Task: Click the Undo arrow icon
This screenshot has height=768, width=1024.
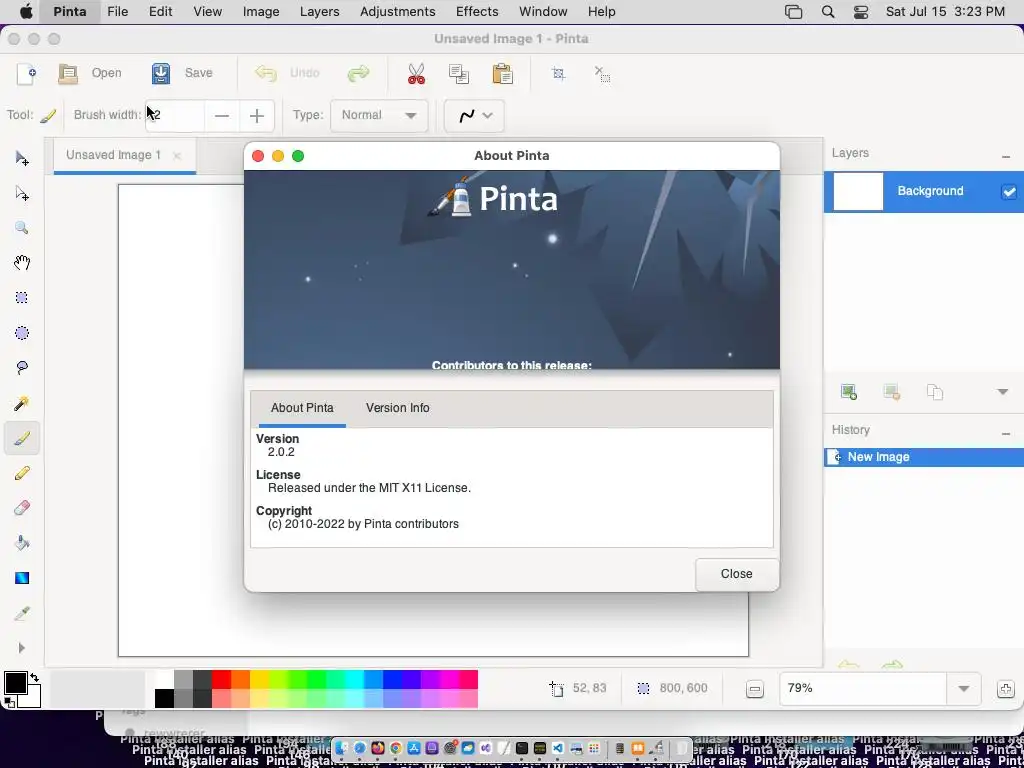Action: (266, 73)
